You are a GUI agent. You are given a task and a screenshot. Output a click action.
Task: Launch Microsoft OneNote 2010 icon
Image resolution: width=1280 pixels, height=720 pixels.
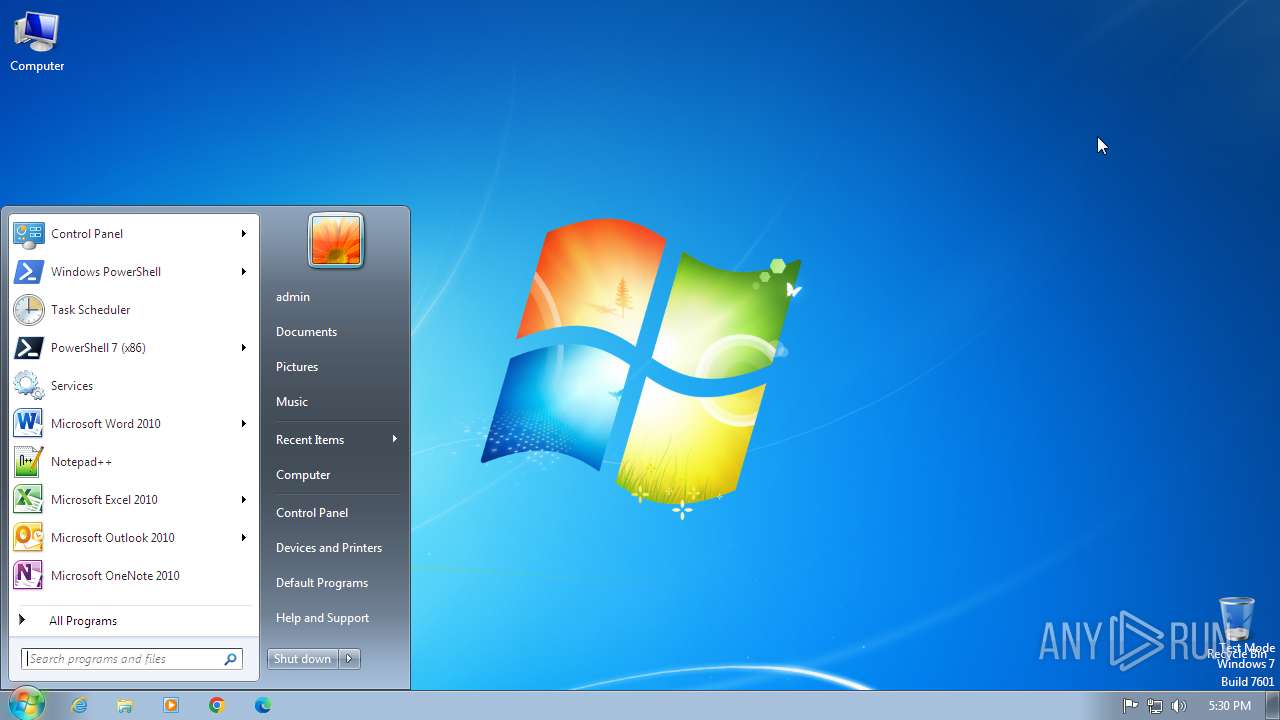point(28,576)
